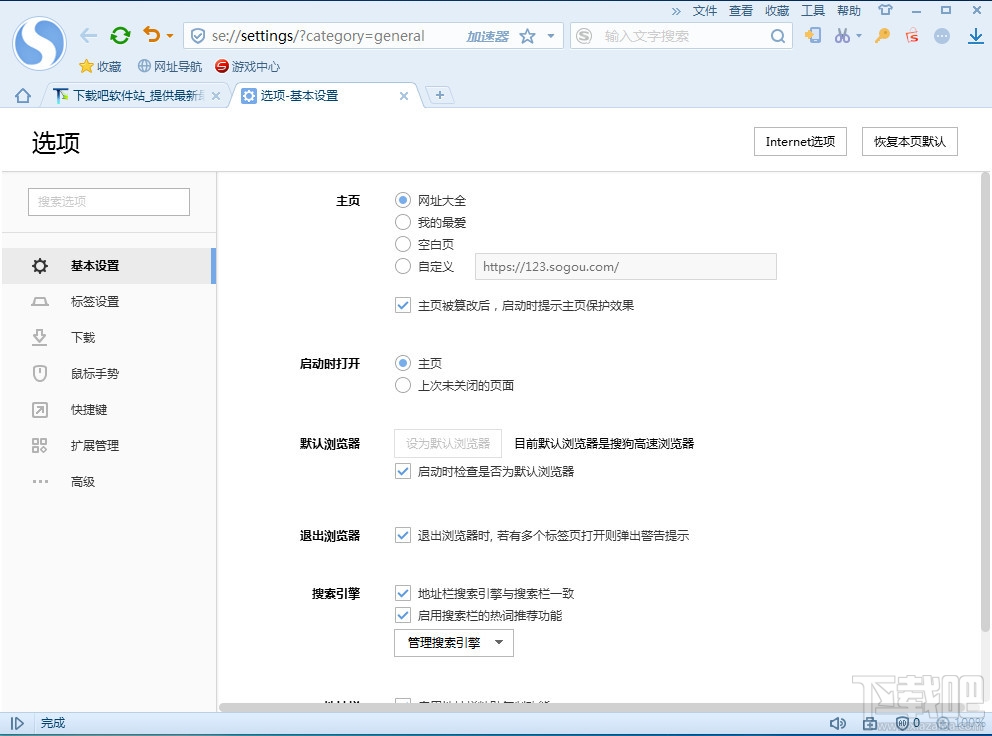Select 上次未关闭的页面 startup radio button
This screenshot has width=992, height=736.
coord(402,385)
